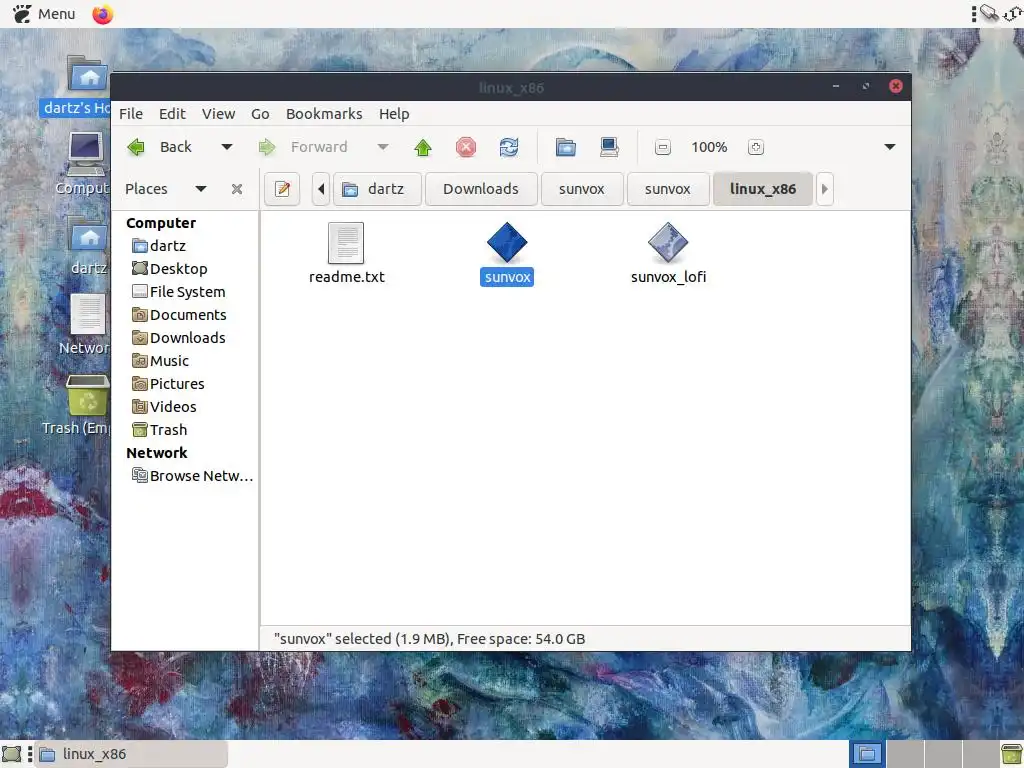Select the sunvox_lofi executable icon
The width and height of the screenshot is (1024, 768).
coord(668,242)
